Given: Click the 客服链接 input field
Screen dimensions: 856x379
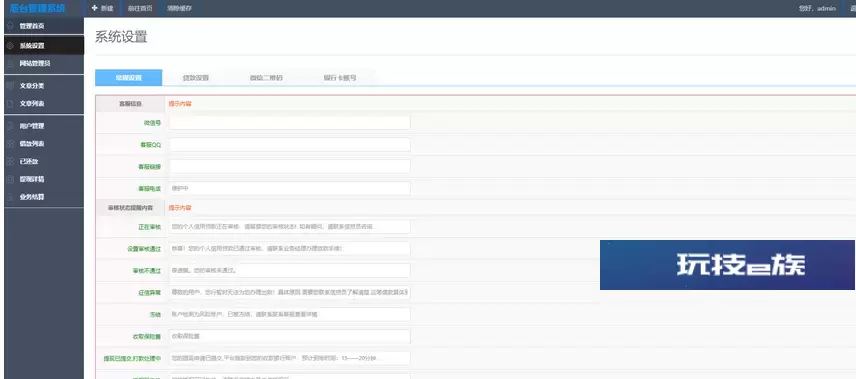Looking at the screenshot, I should (289, 167).
